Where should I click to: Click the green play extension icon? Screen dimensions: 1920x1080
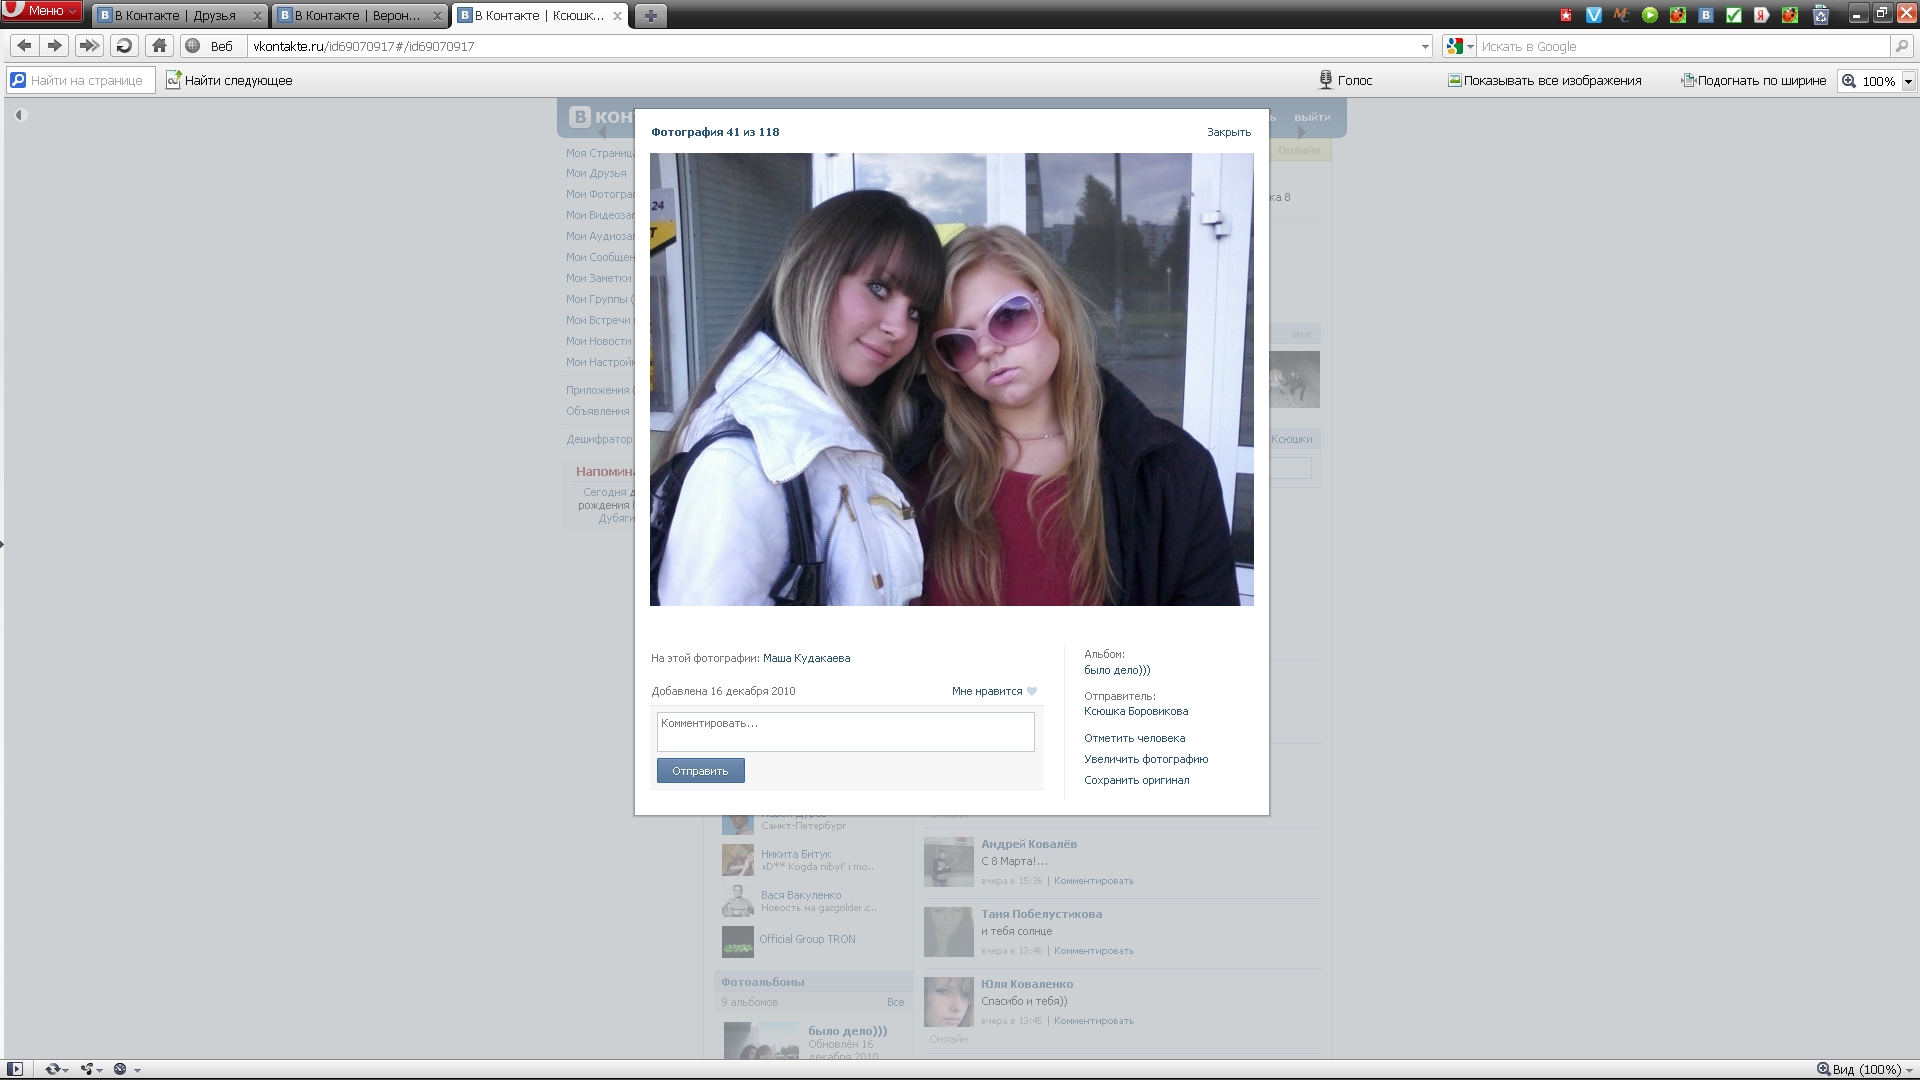pos(1650,15)
